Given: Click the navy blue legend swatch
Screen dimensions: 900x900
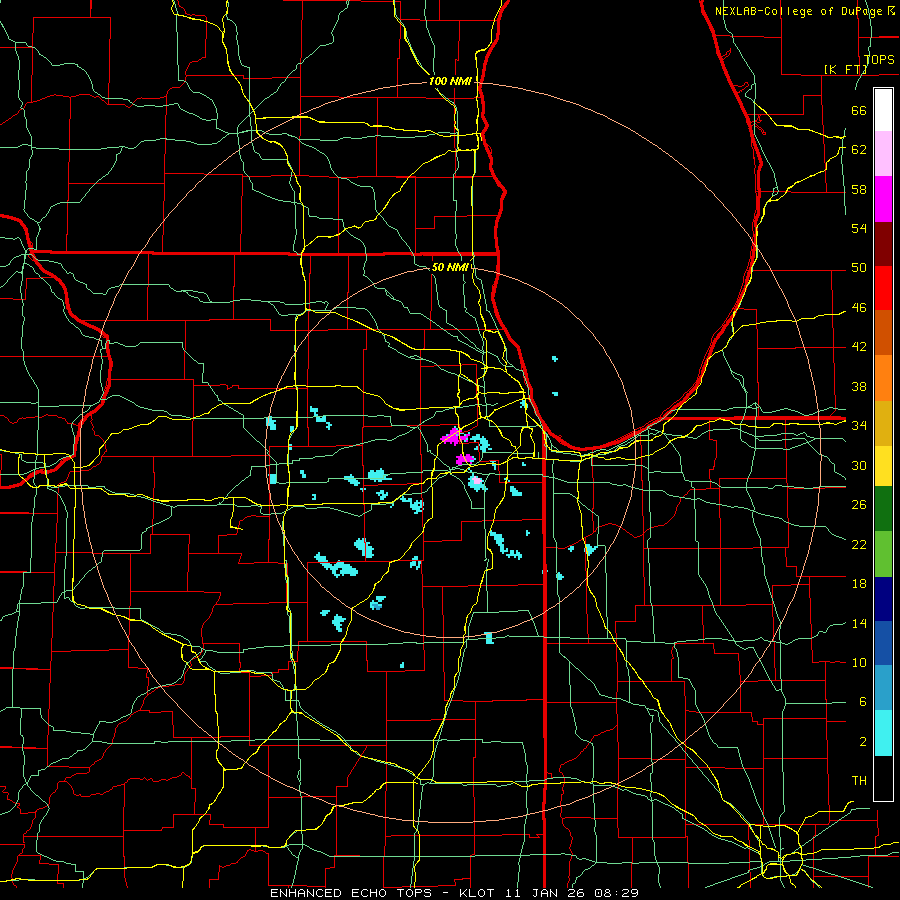Looking at the screenshot, I should click(x=883, y=599).
